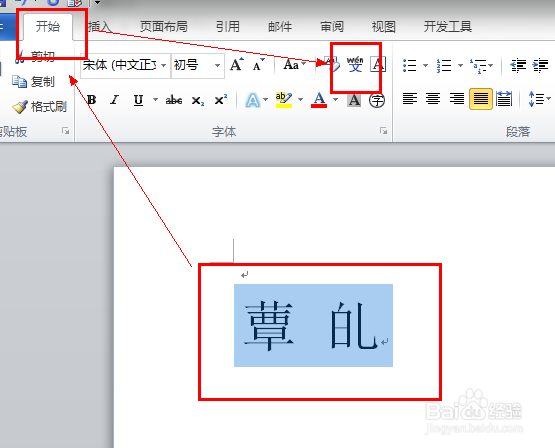
Task: Switch to the 审阅 tab
Action: (x=332, y=27)
